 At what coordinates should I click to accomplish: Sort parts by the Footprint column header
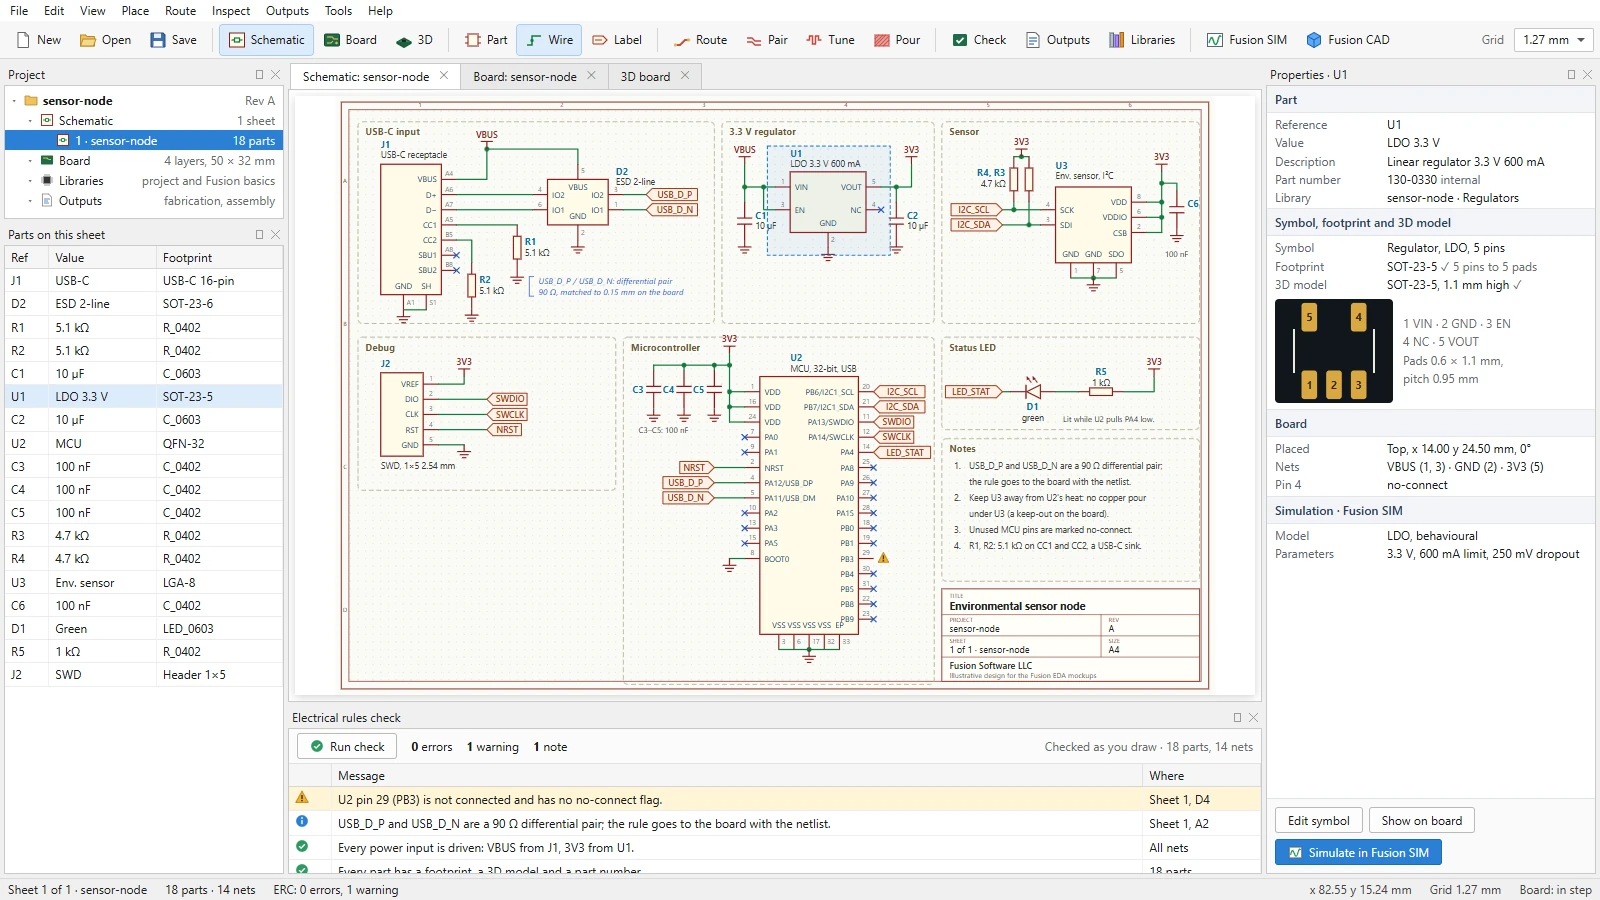click(220, 258)
